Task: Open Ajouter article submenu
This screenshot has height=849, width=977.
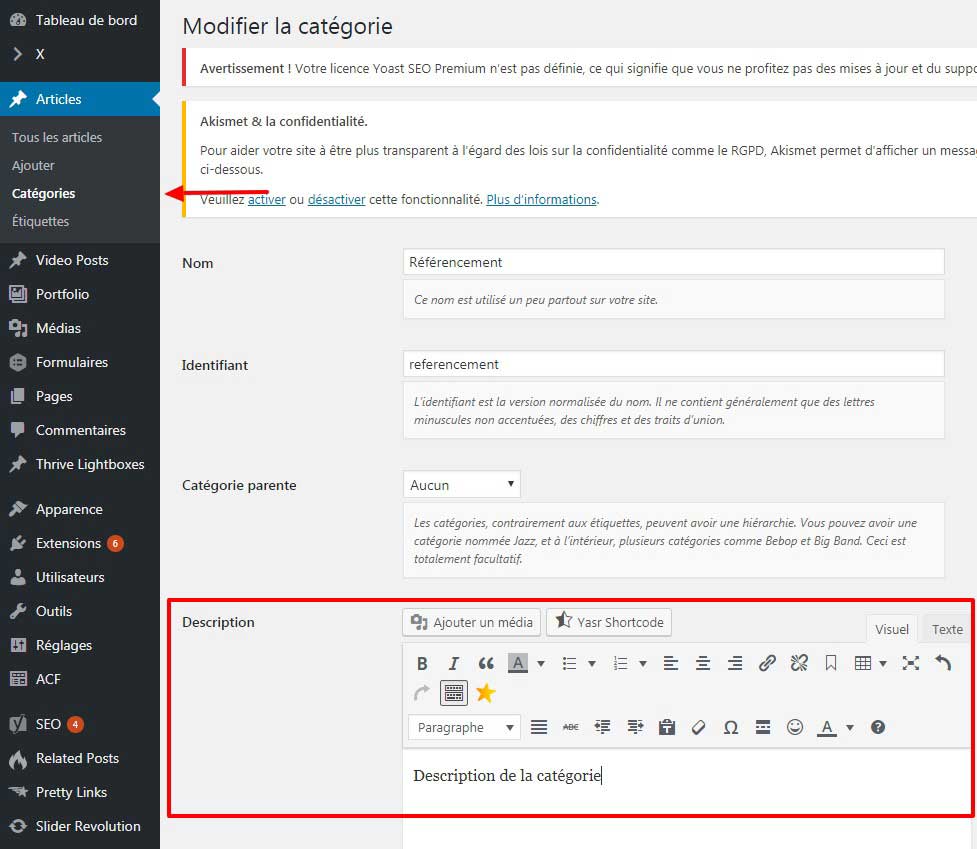Action: (33, 165)
